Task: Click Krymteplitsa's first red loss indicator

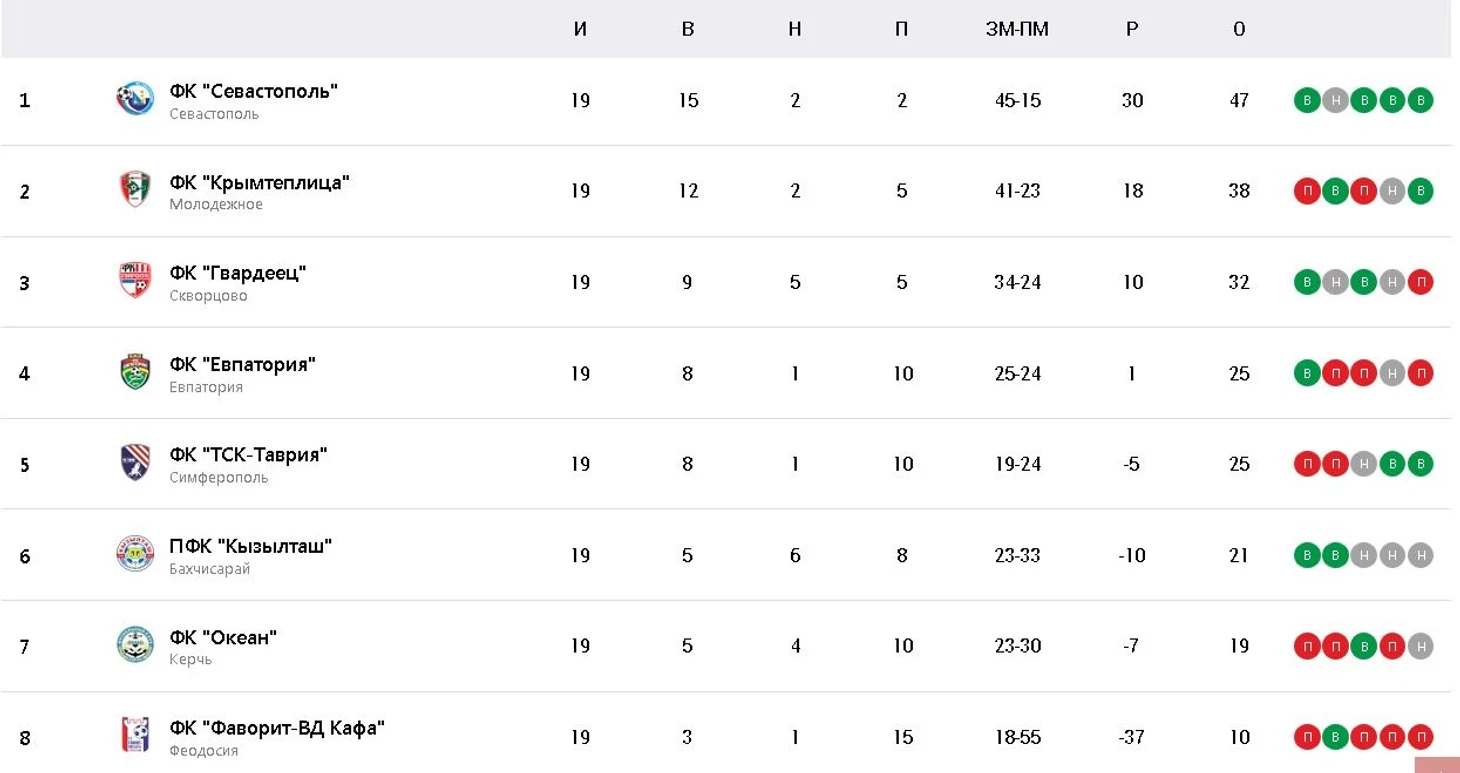Action: point(1307,191)
